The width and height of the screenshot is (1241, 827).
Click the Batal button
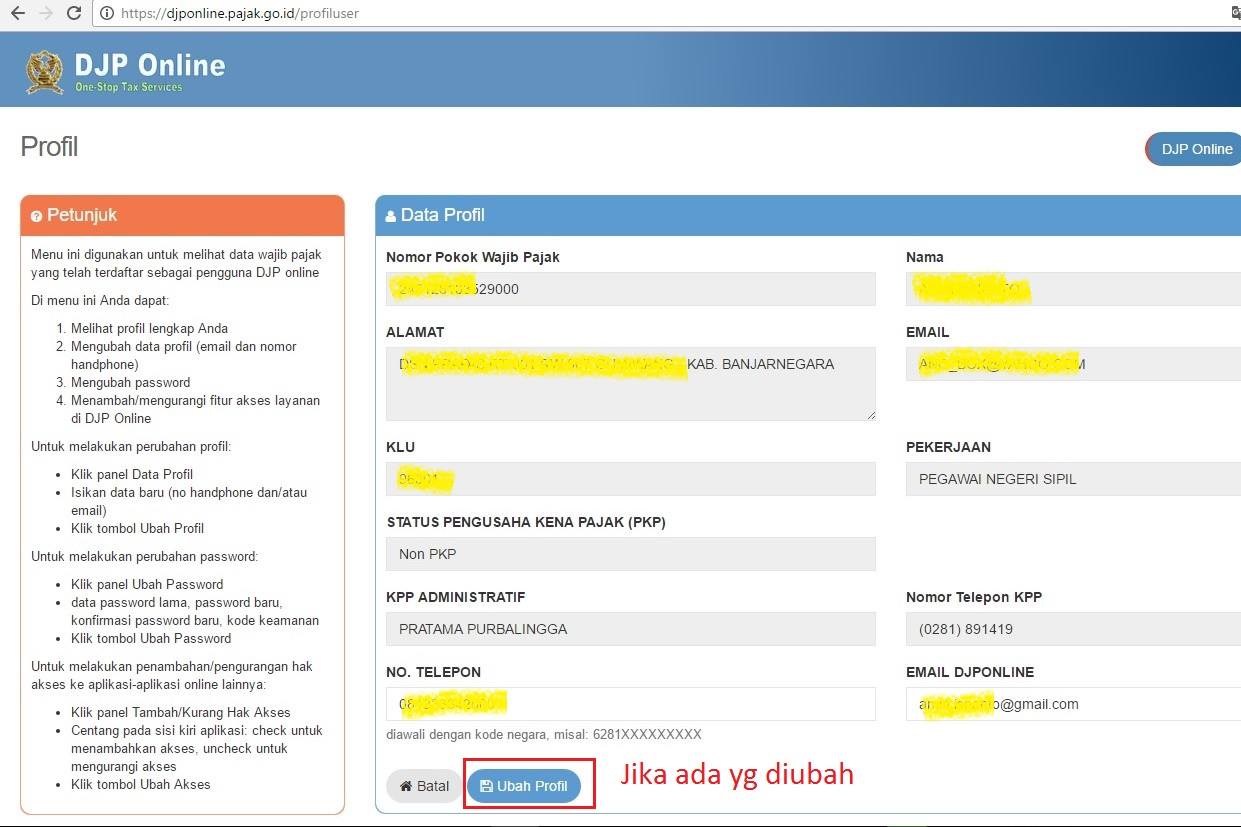[x=423, y=786]
